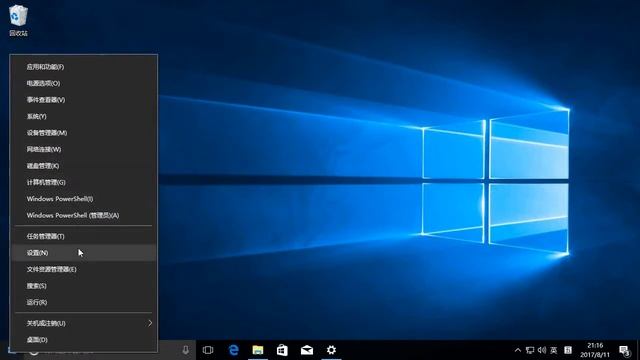
Task: Select 应用和功能(F) in the menu
Action: 83,67
